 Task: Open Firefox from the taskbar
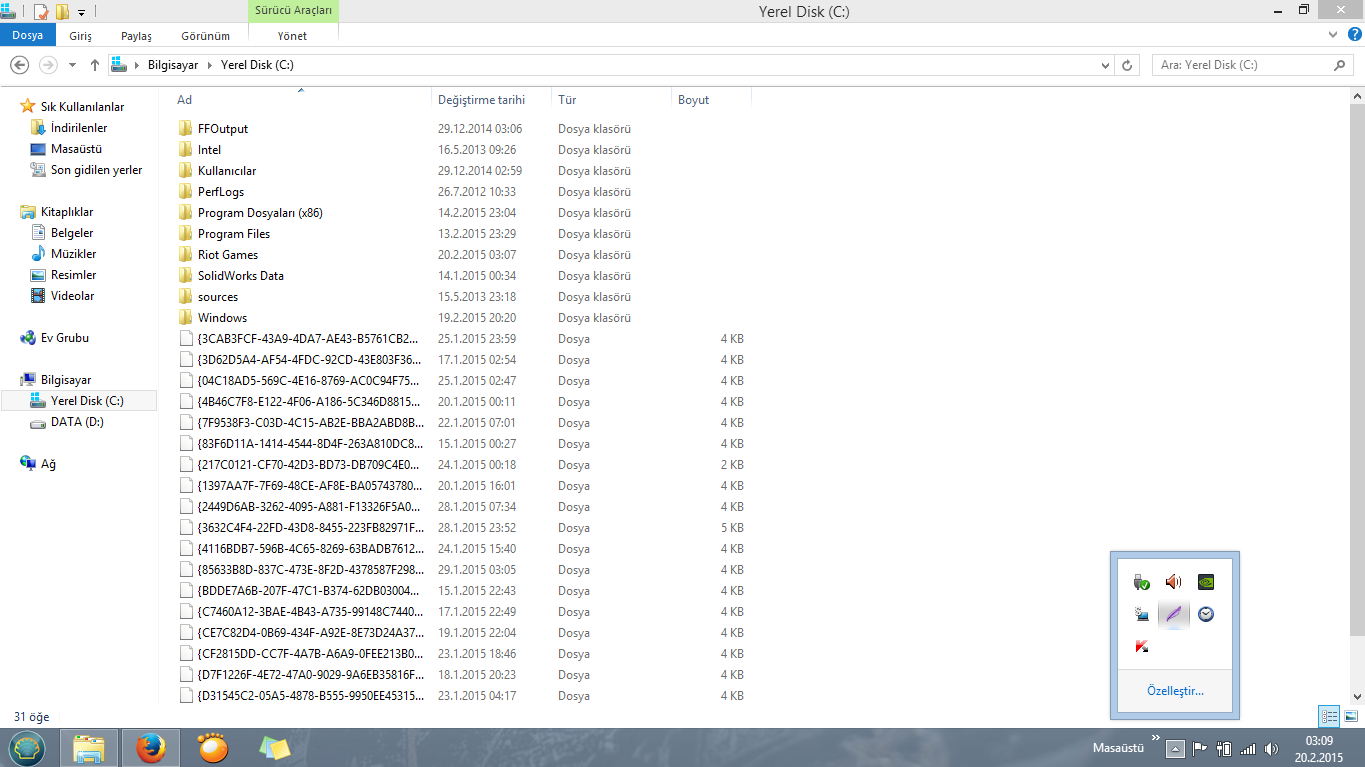[x=151, y=748]
